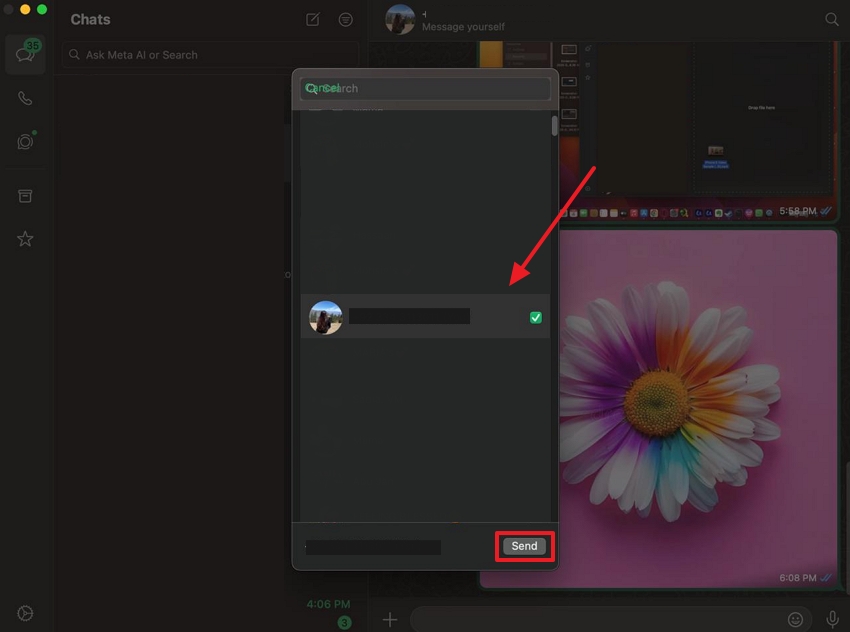Click the Ask Meta AI or Search field

point(210,55)
